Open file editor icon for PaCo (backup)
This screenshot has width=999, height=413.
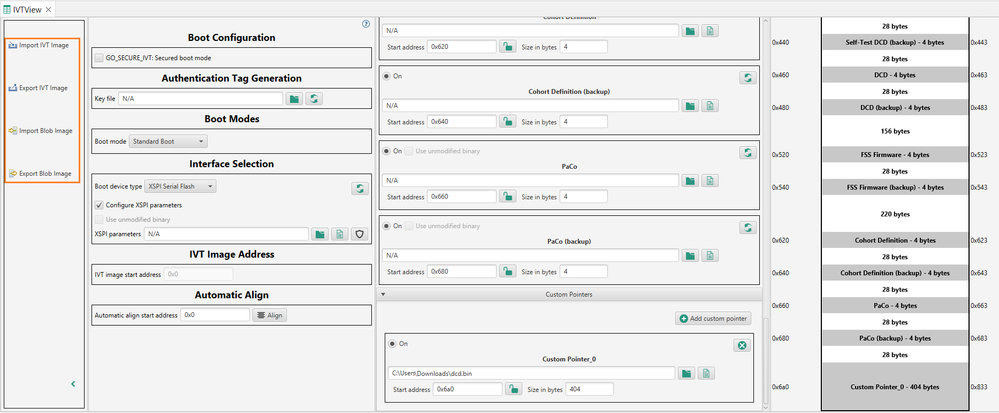coord(710,256)
